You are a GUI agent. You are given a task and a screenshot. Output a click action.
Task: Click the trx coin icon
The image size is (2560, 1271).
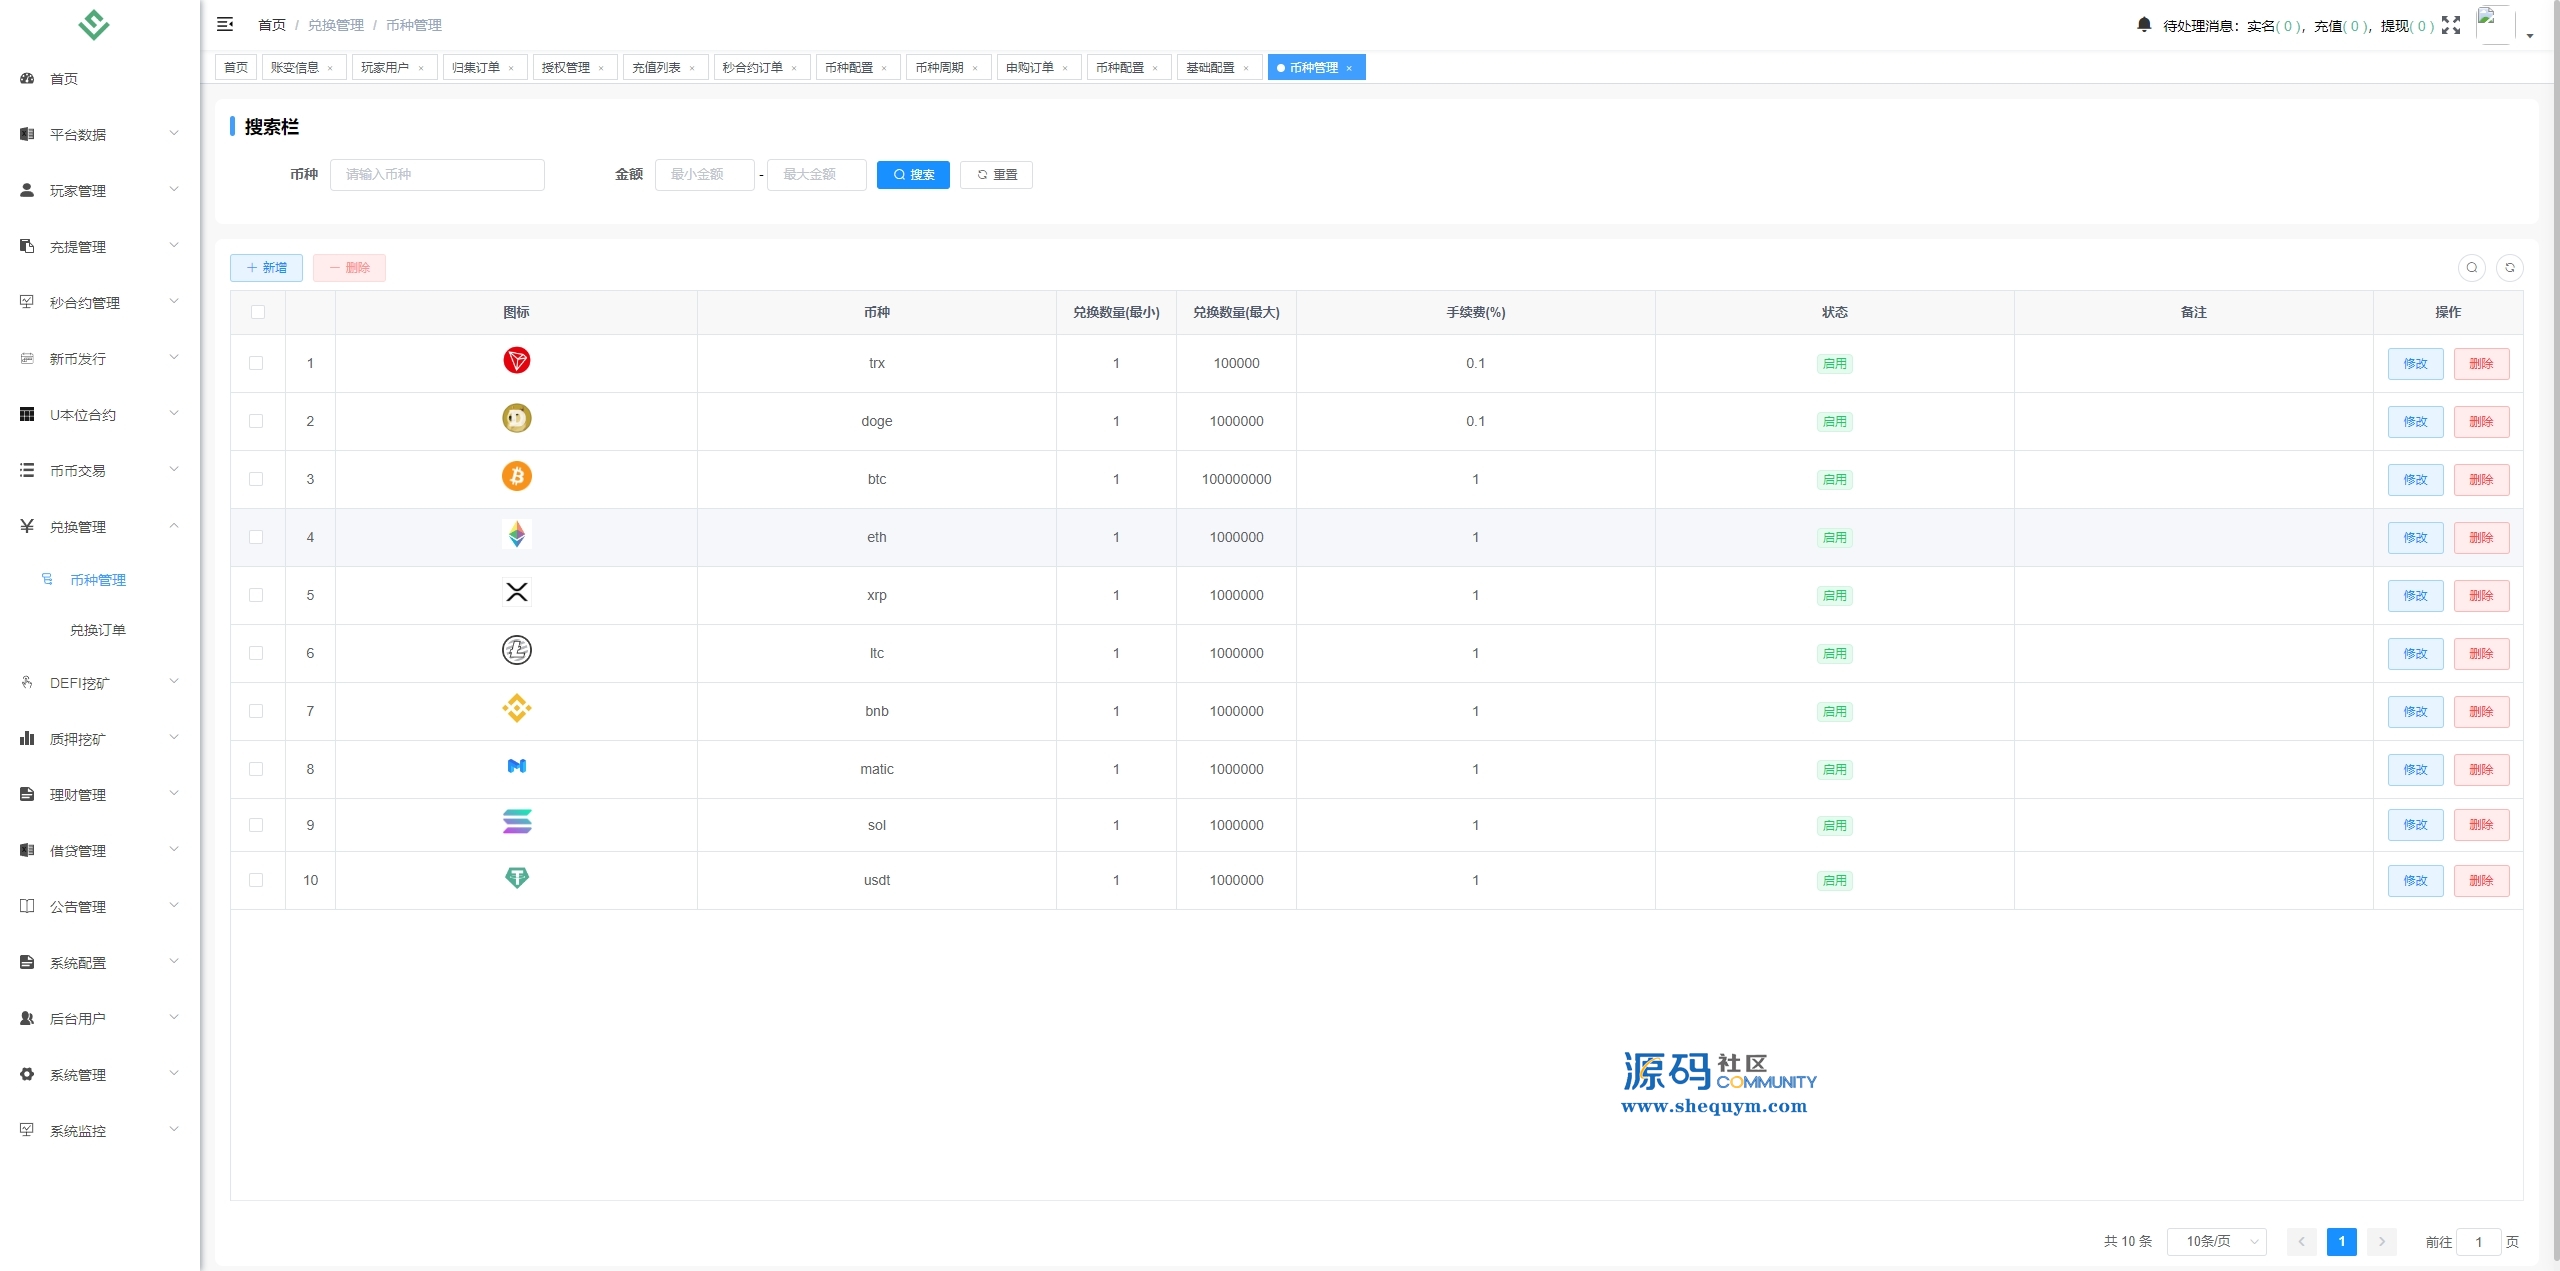(x=516, y=361)
